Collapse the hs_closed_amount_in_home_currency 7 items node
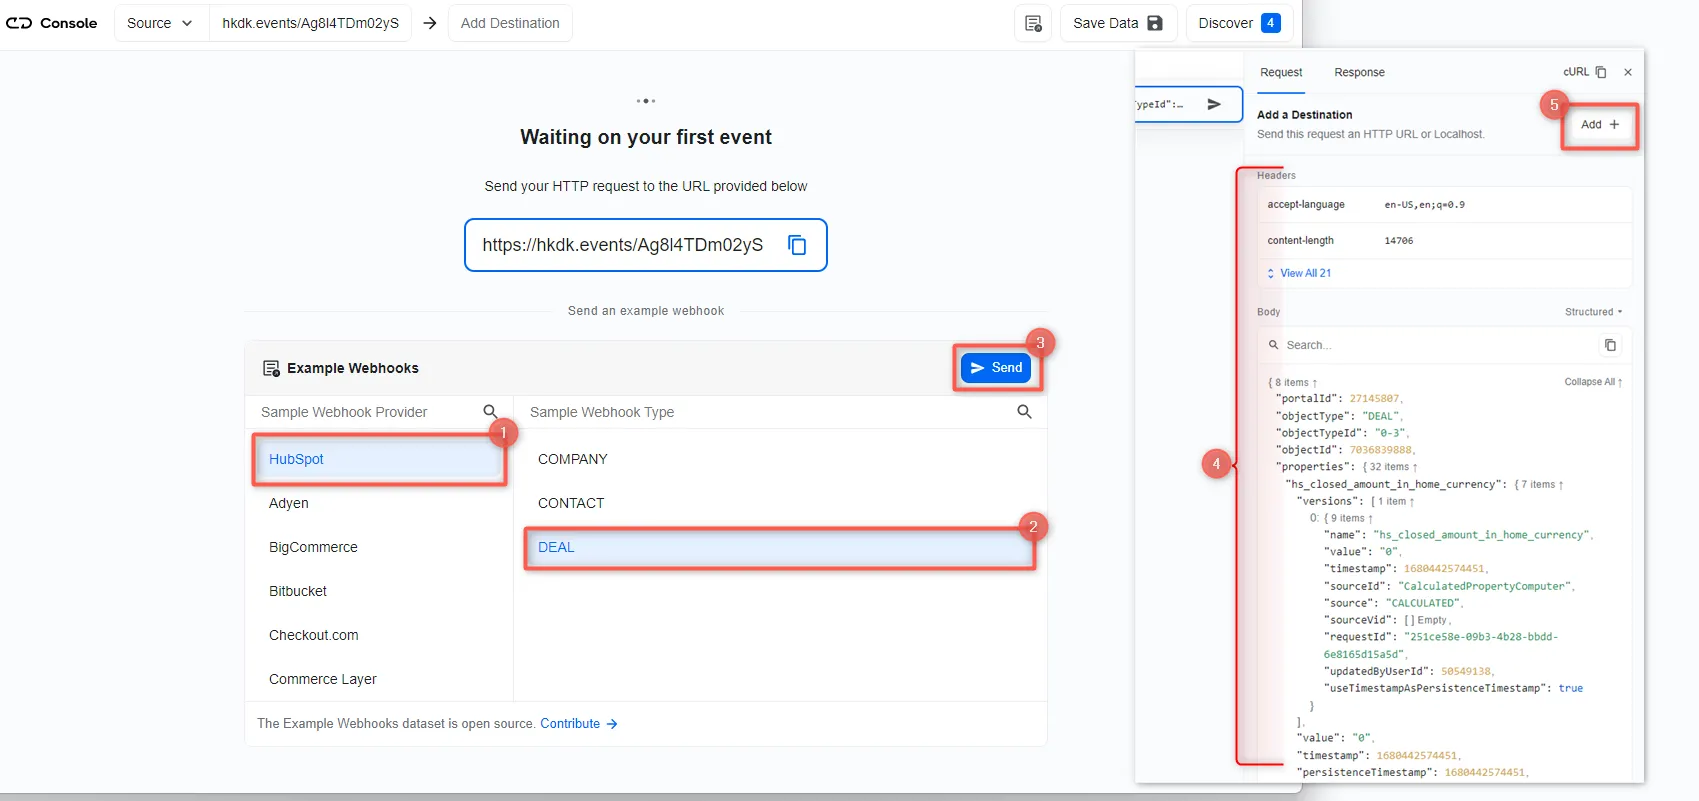The image size is (1699, 801). pos(1539,485)
